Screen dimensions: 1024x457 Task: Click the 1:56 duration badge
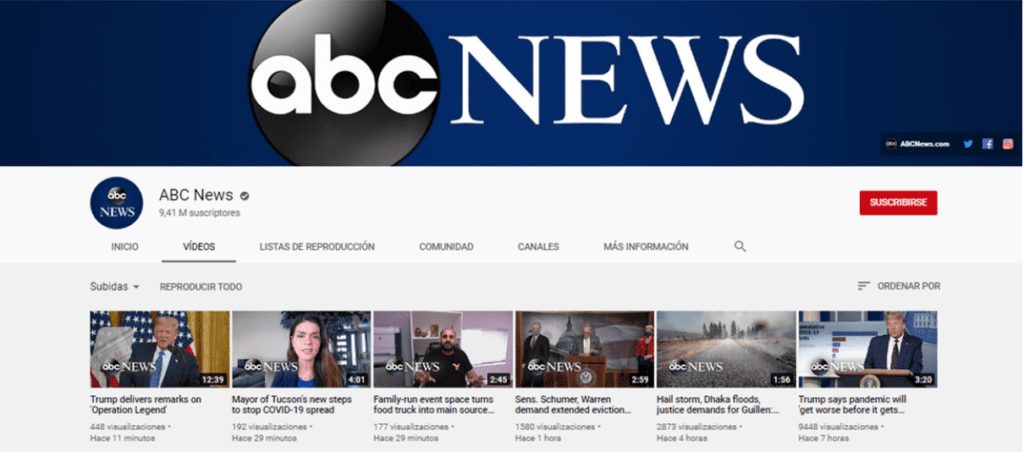pos(782,379)
